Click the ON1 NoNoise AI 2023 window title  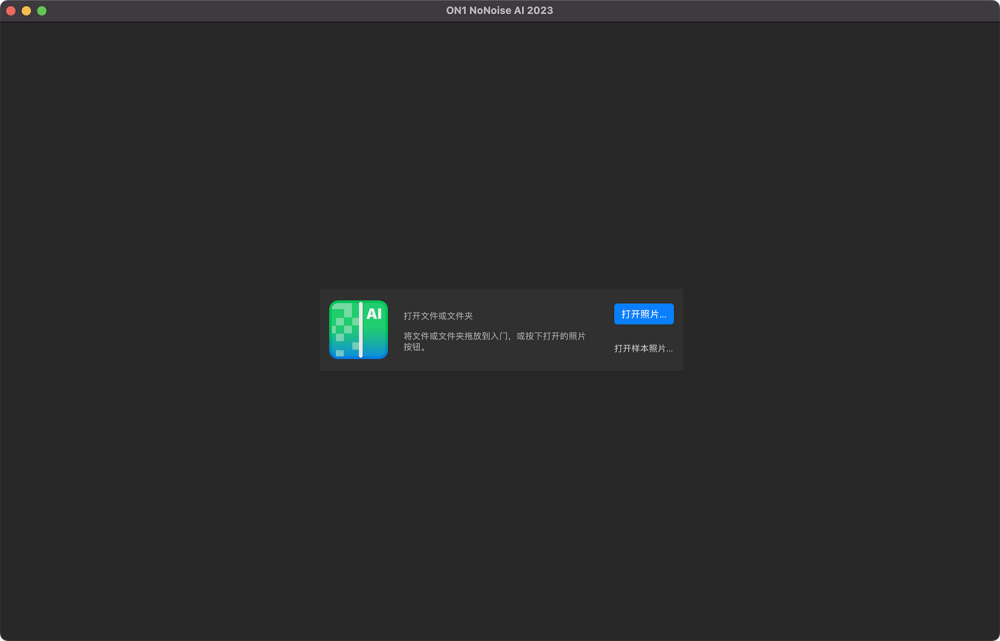click(x=499, y=10)
